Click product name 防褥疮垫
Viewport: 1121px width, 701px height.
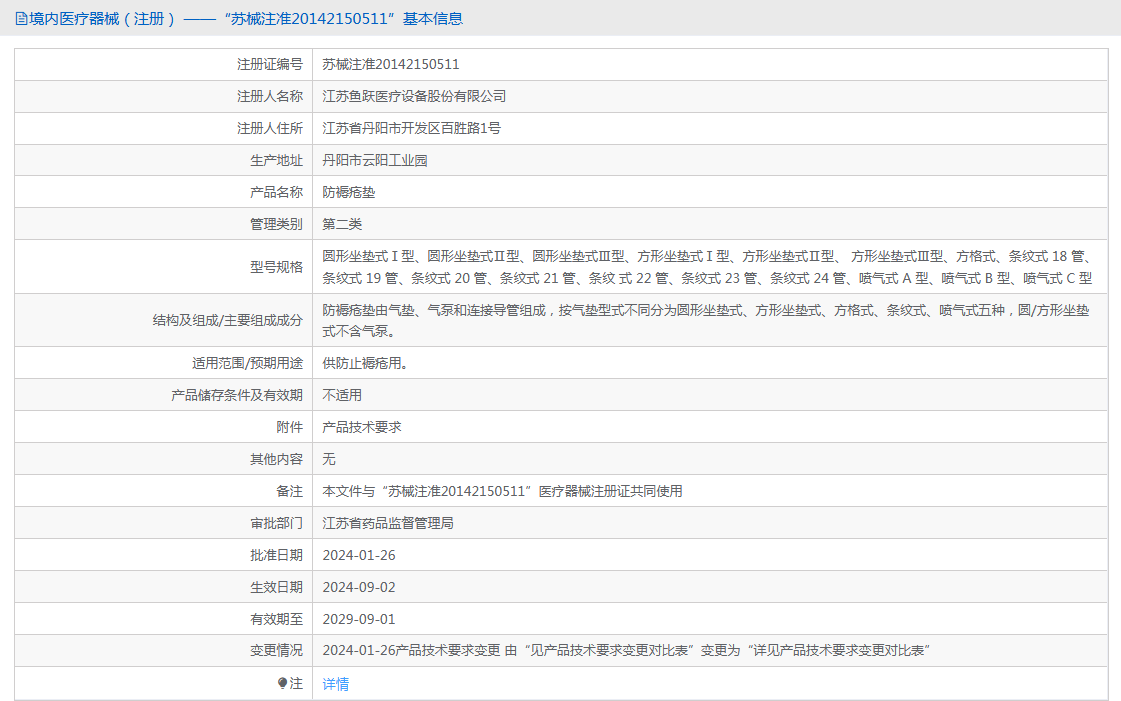(x=349, y=192)
